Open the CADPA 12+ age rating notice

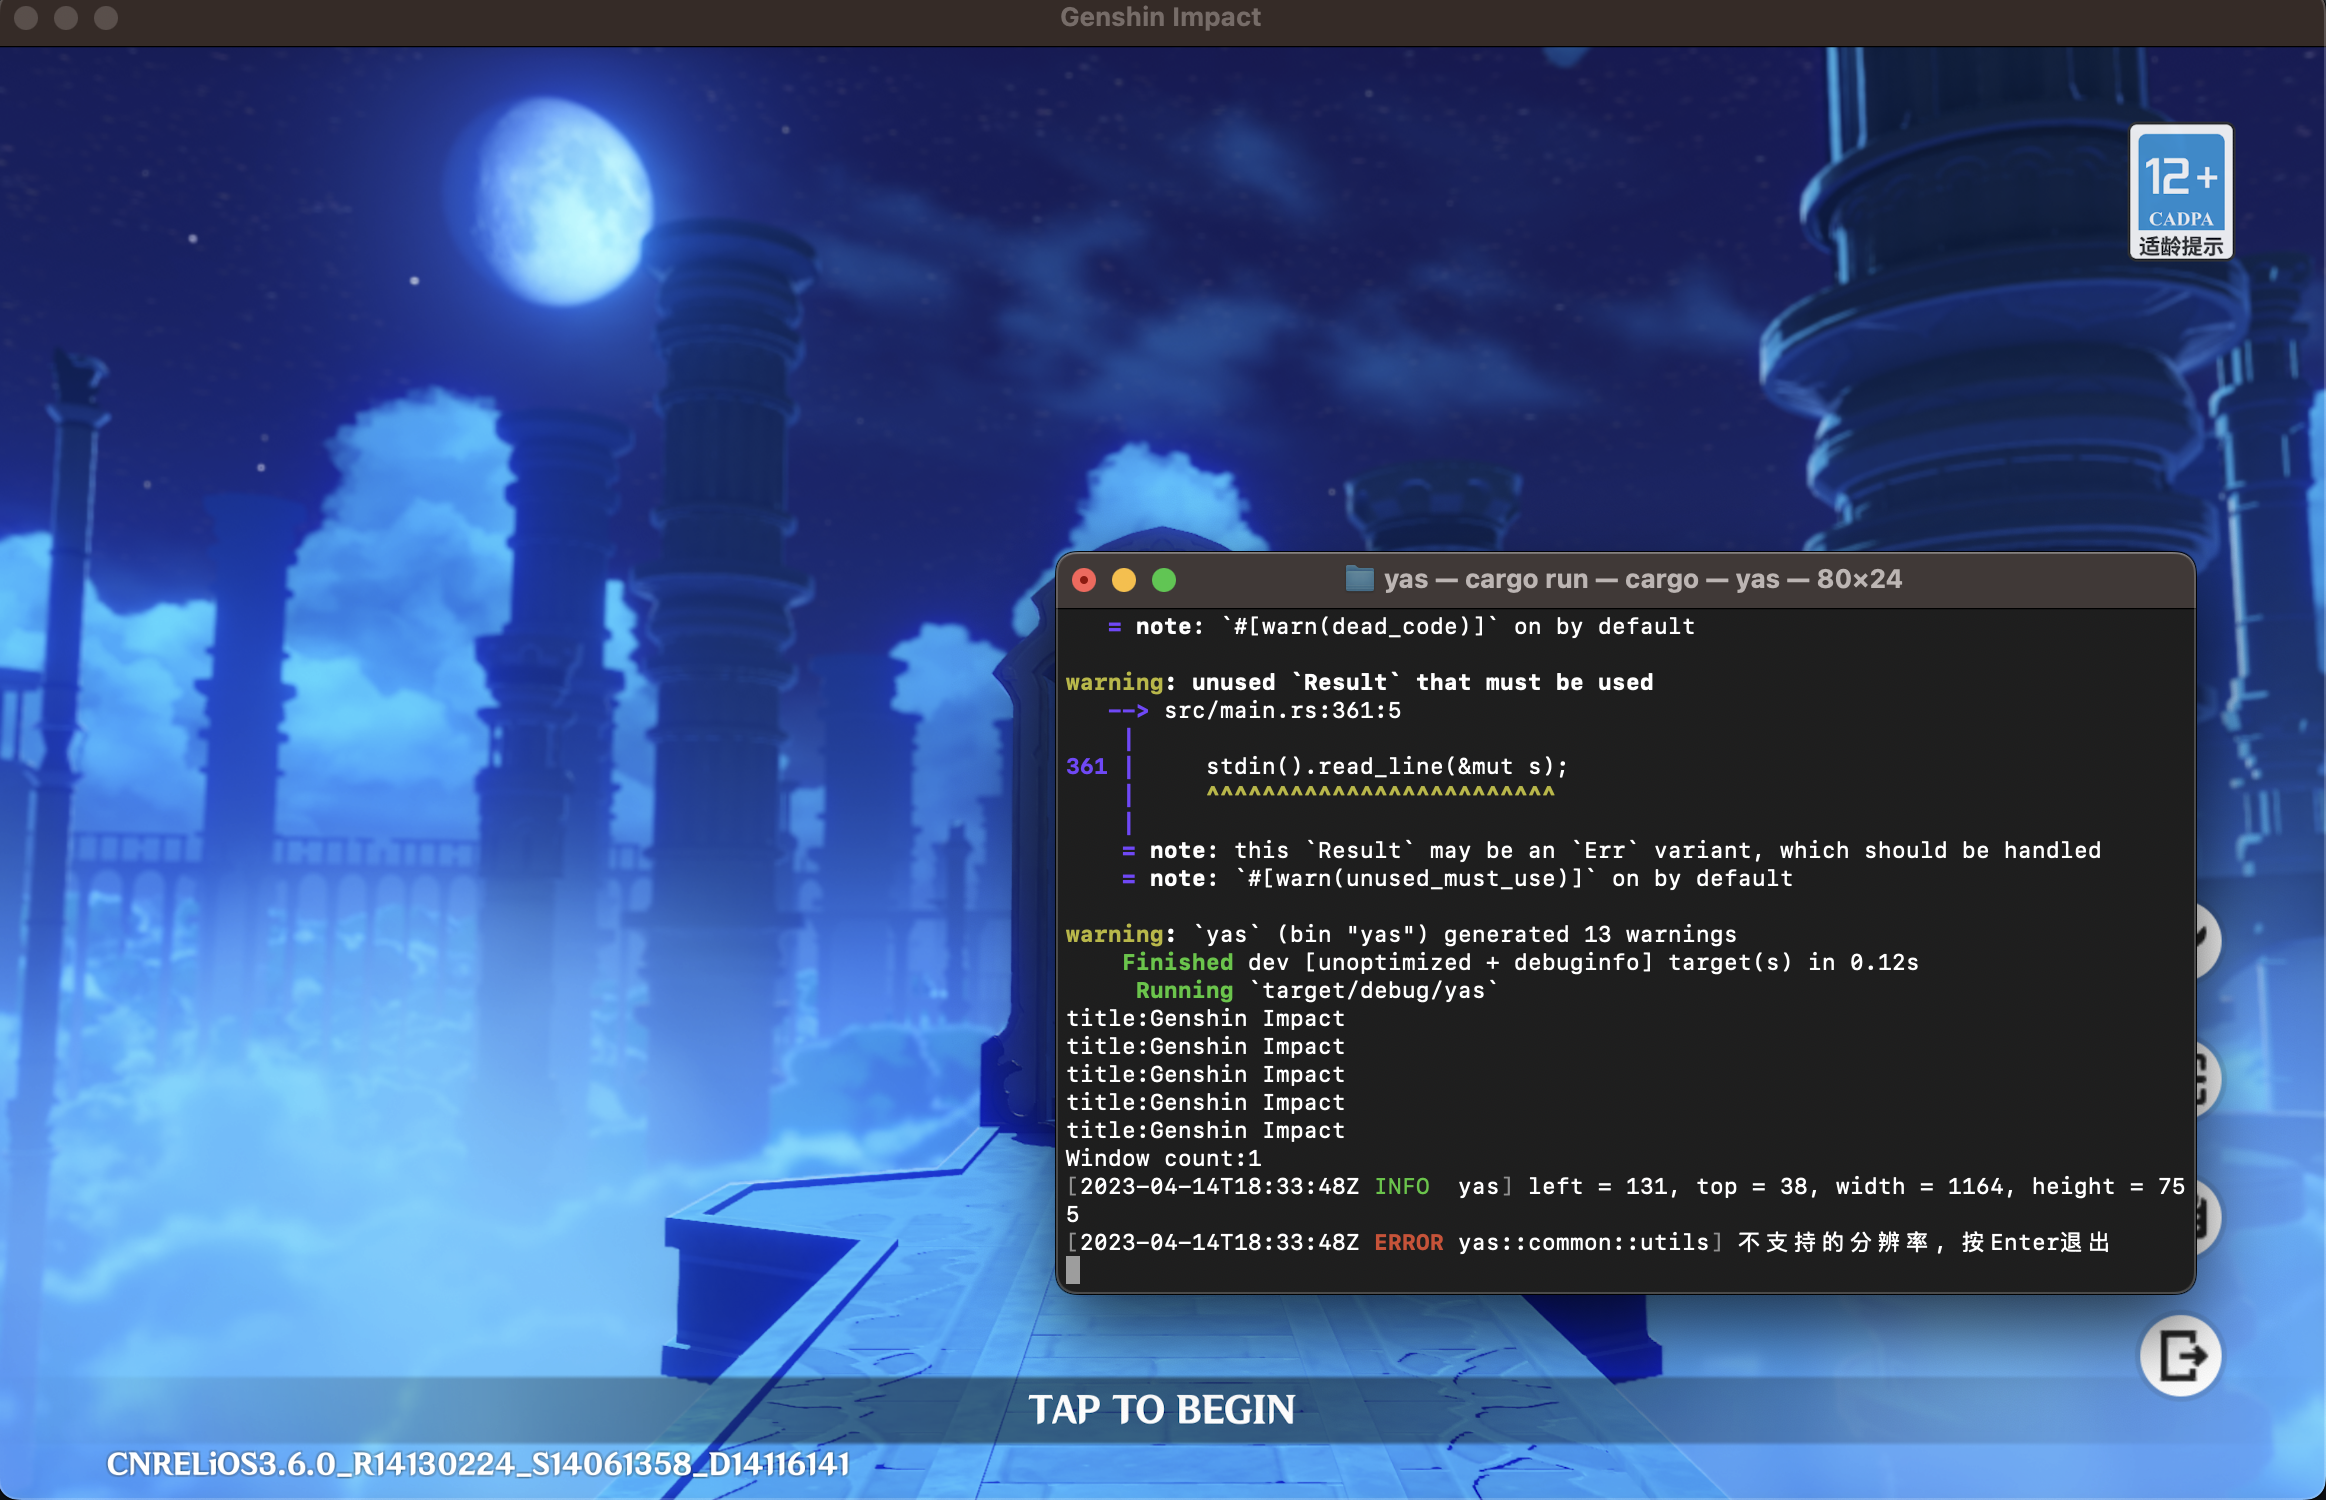point(2180,192)
